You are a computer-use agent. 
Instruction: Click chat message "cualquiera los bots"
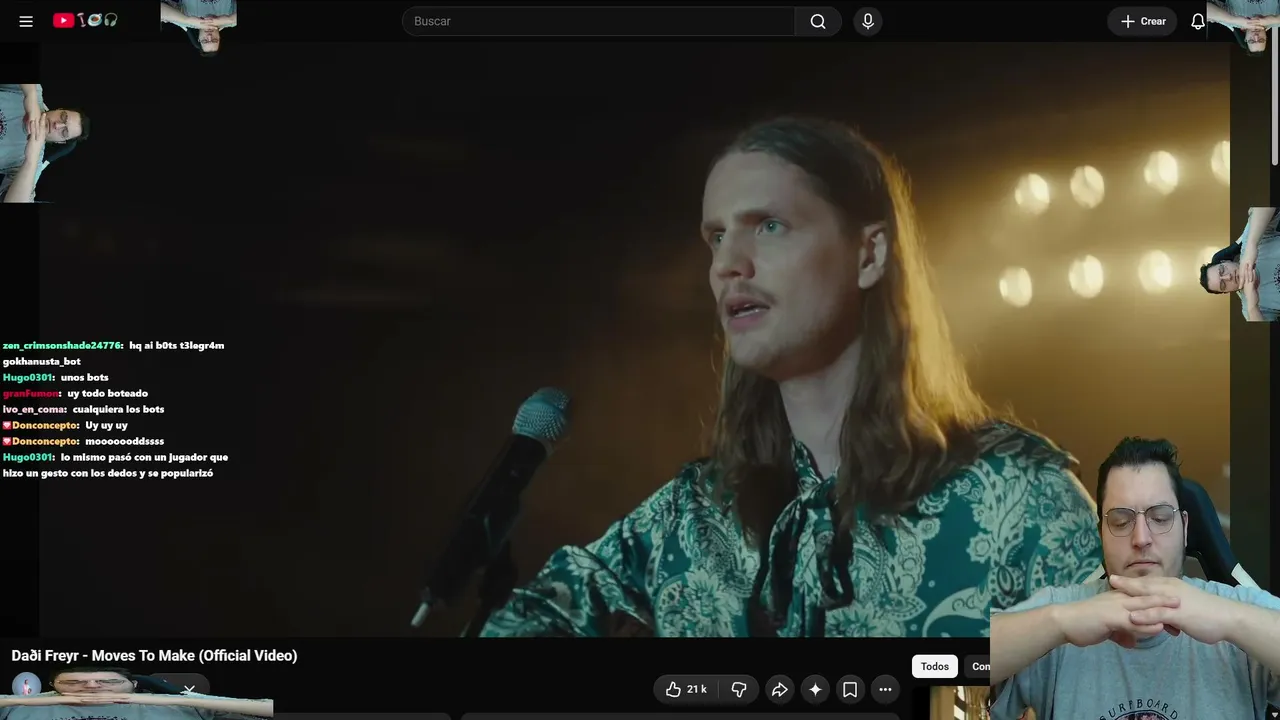118,409
